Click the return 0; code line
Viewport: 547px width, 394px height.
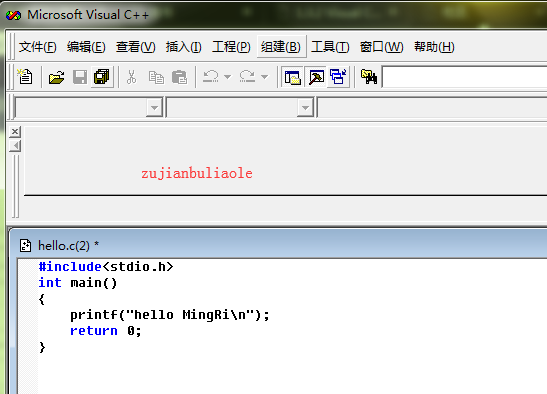[105, 330]
